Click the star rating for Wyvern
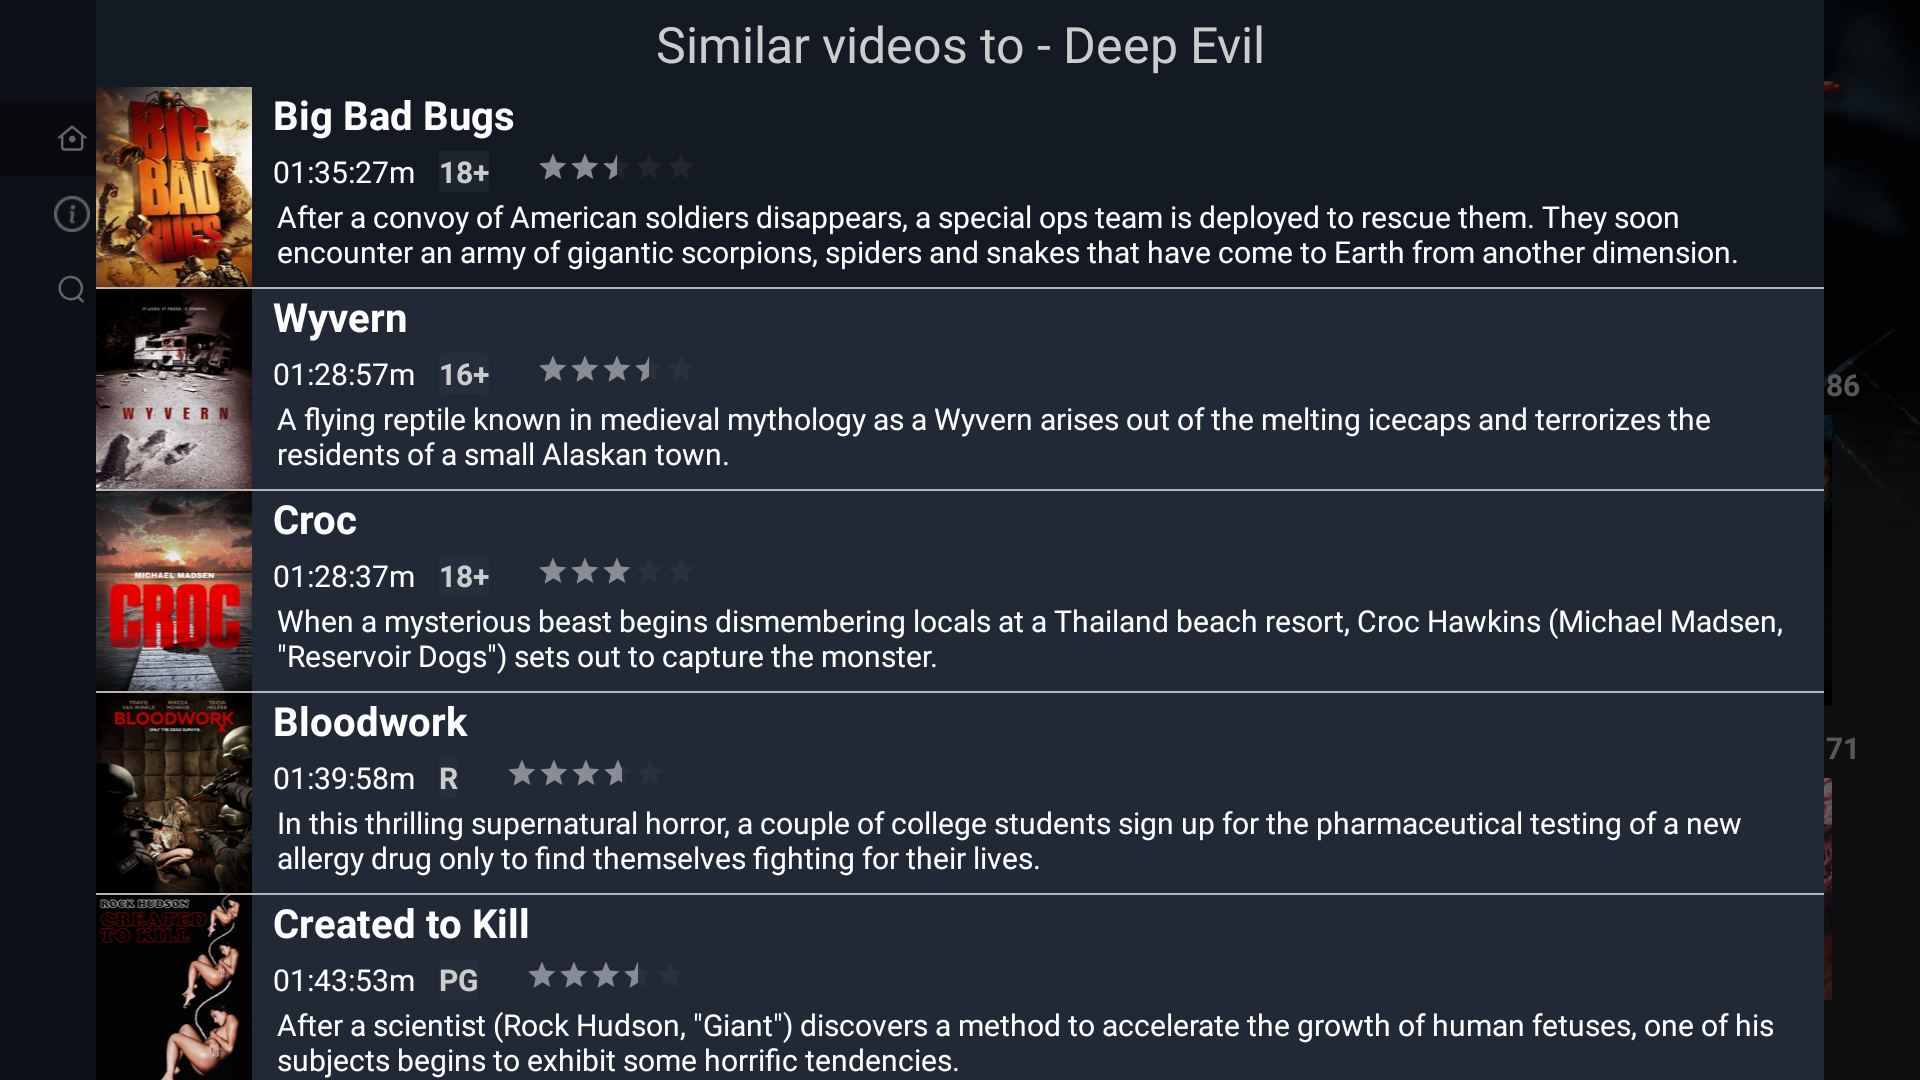This screenshot has width=1920, height=1080. [x=616, y=370]
